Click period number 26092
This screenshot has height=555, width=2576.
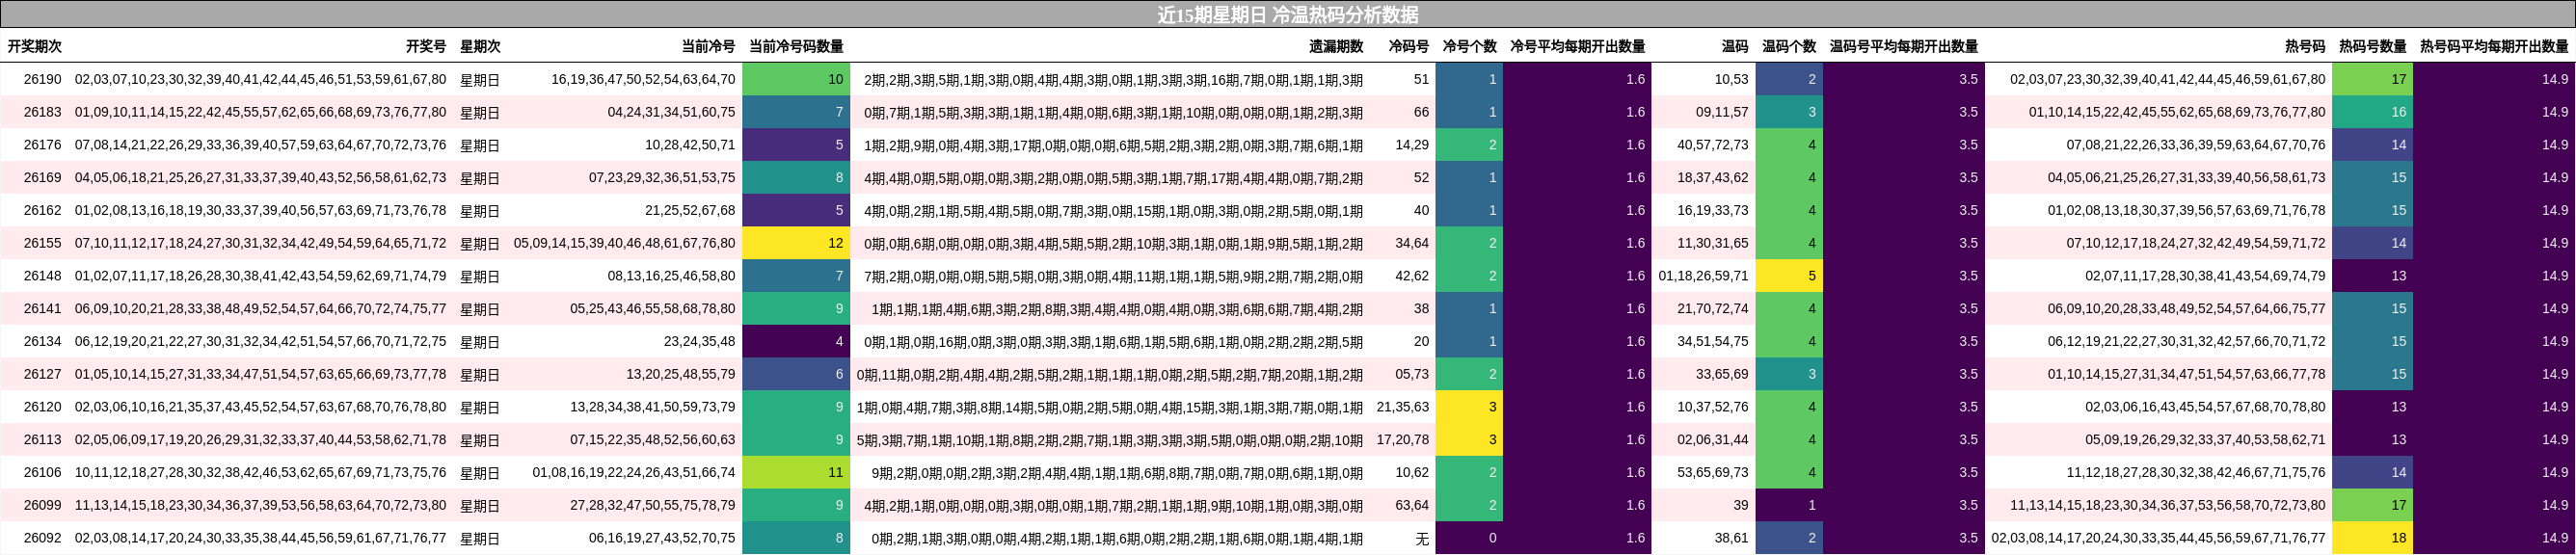click(42, 538)
